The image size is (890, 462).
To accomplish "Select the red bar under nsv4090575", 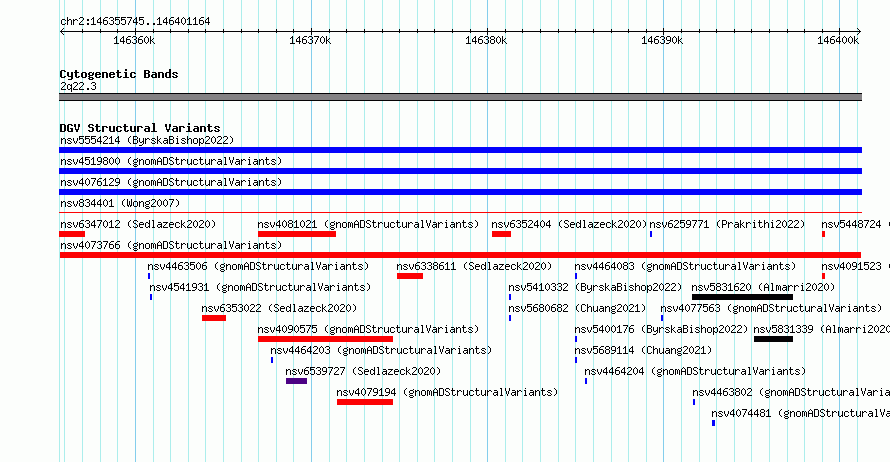I will 325,339.
